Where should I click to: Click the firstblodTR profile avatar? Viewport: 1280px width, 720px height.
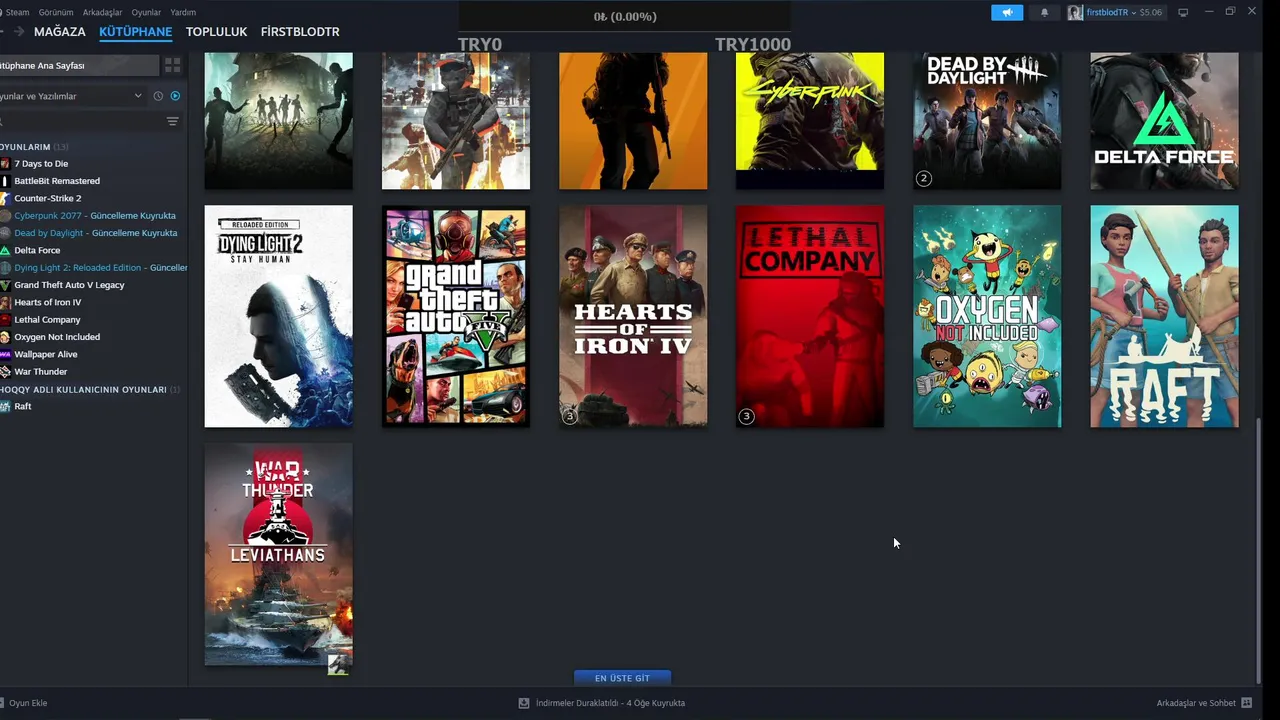click(x=1075, y=13)
